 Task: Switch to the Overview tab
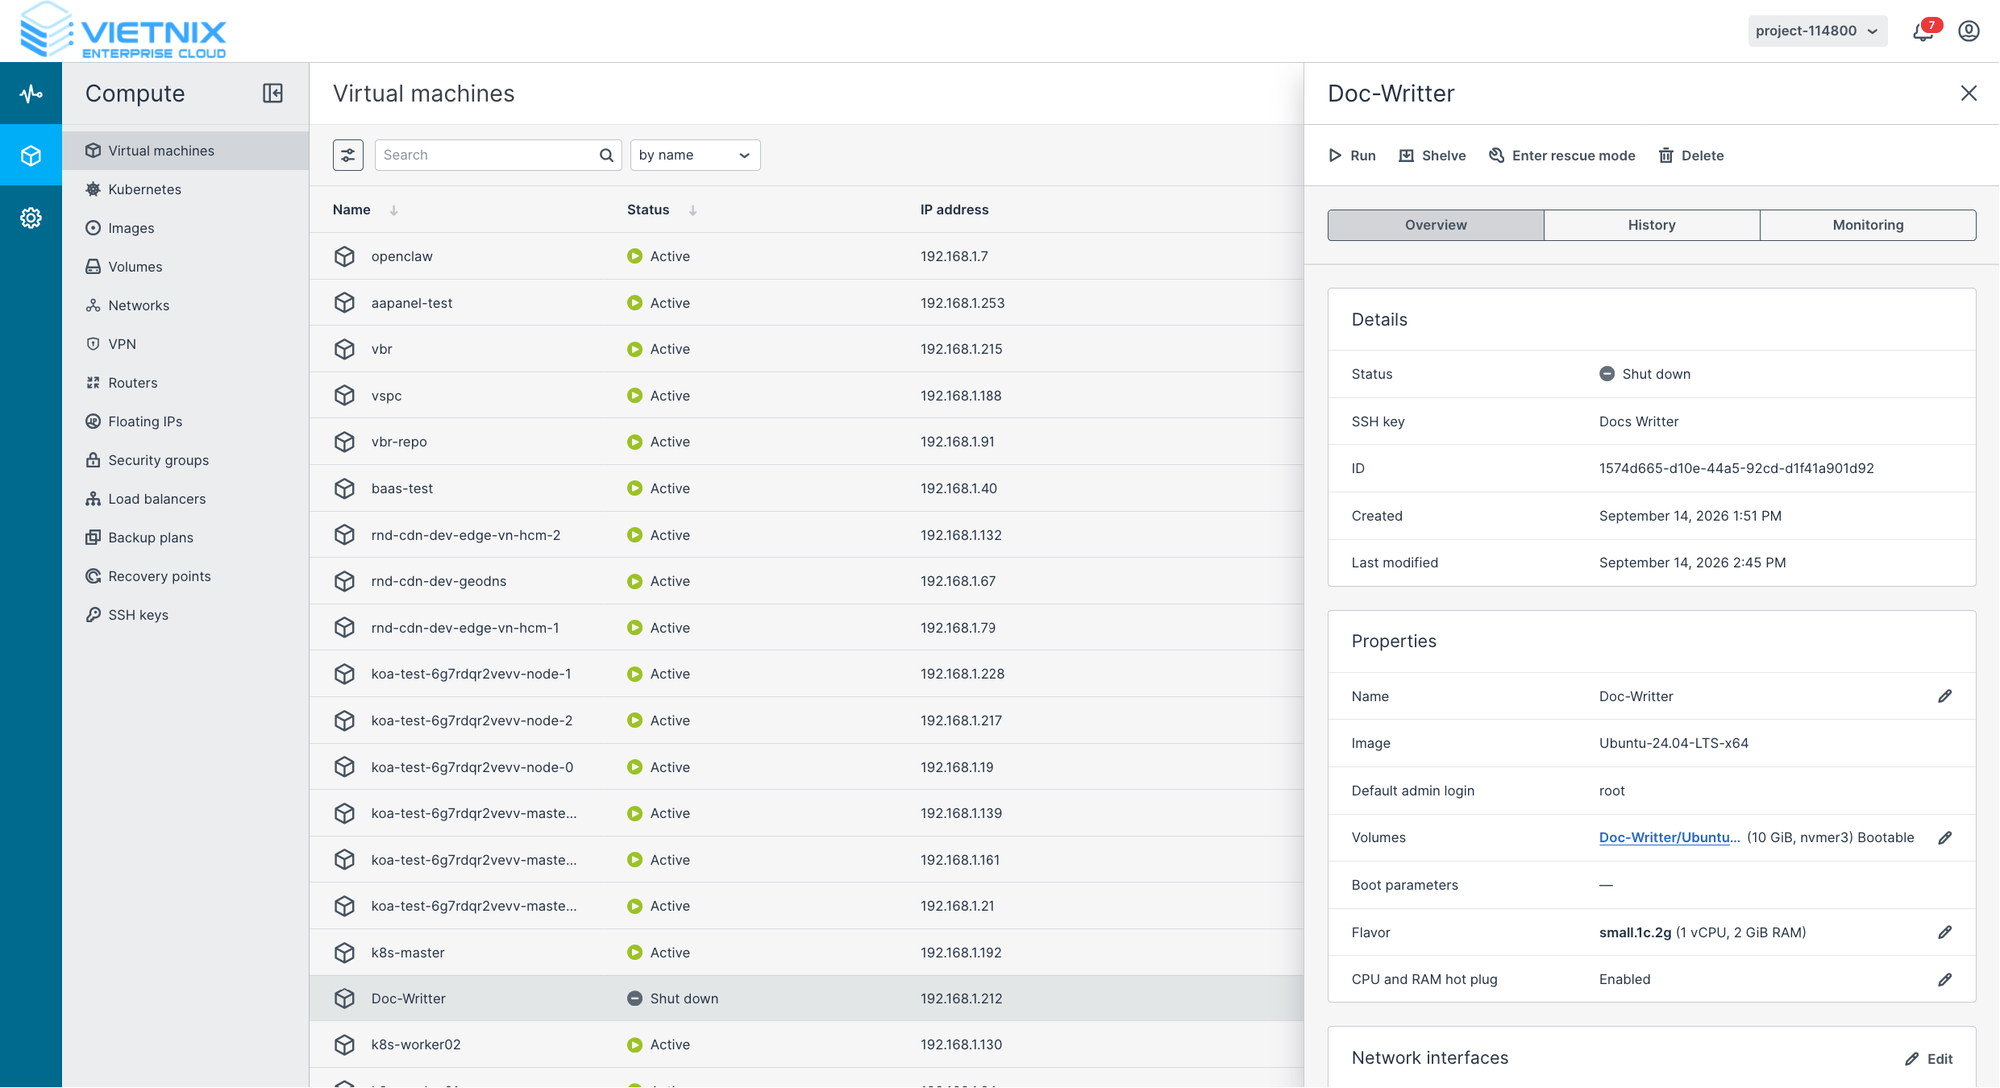(1436, 225)
